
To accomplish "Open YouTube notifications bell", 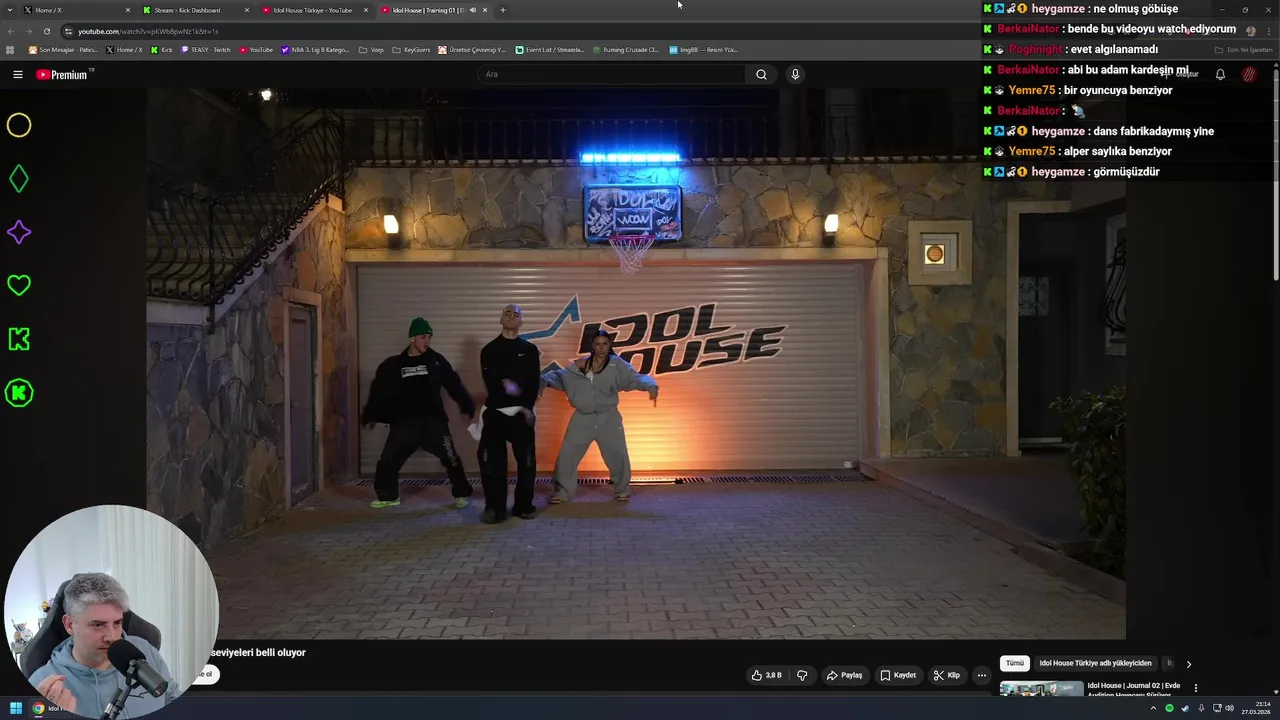I will coord(1220,74).
